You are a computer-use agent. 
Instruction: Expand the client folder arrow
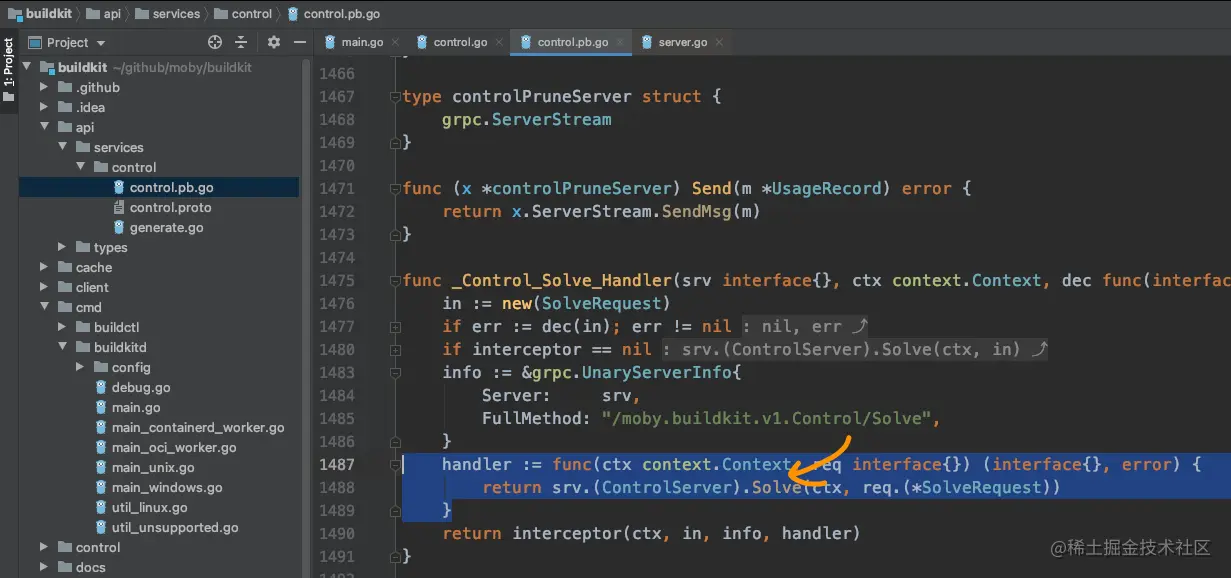[x=44, y=288]
